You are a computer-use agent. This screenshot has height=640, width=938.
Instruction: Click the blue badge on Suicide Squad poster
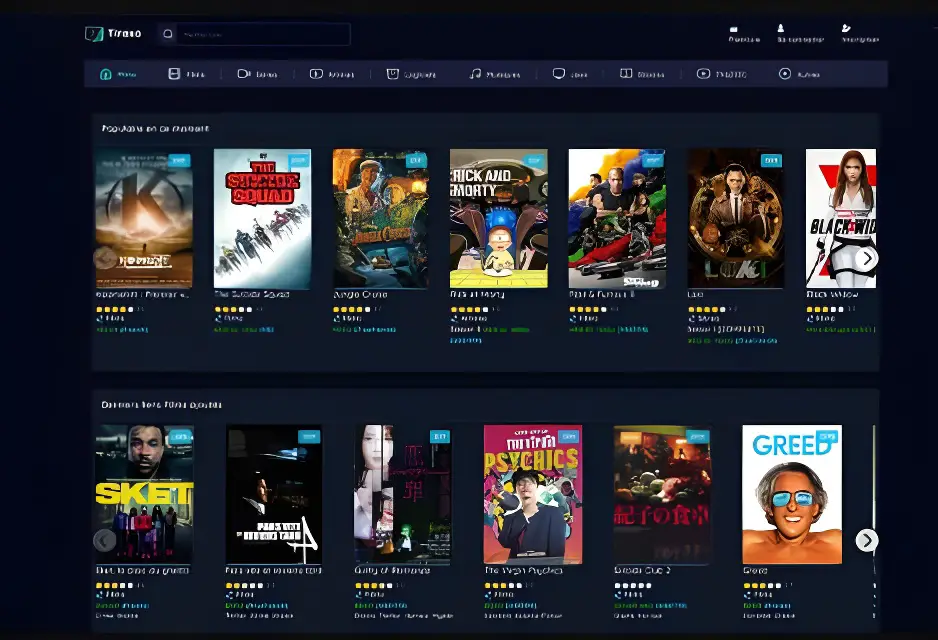[x=298, y=160]
